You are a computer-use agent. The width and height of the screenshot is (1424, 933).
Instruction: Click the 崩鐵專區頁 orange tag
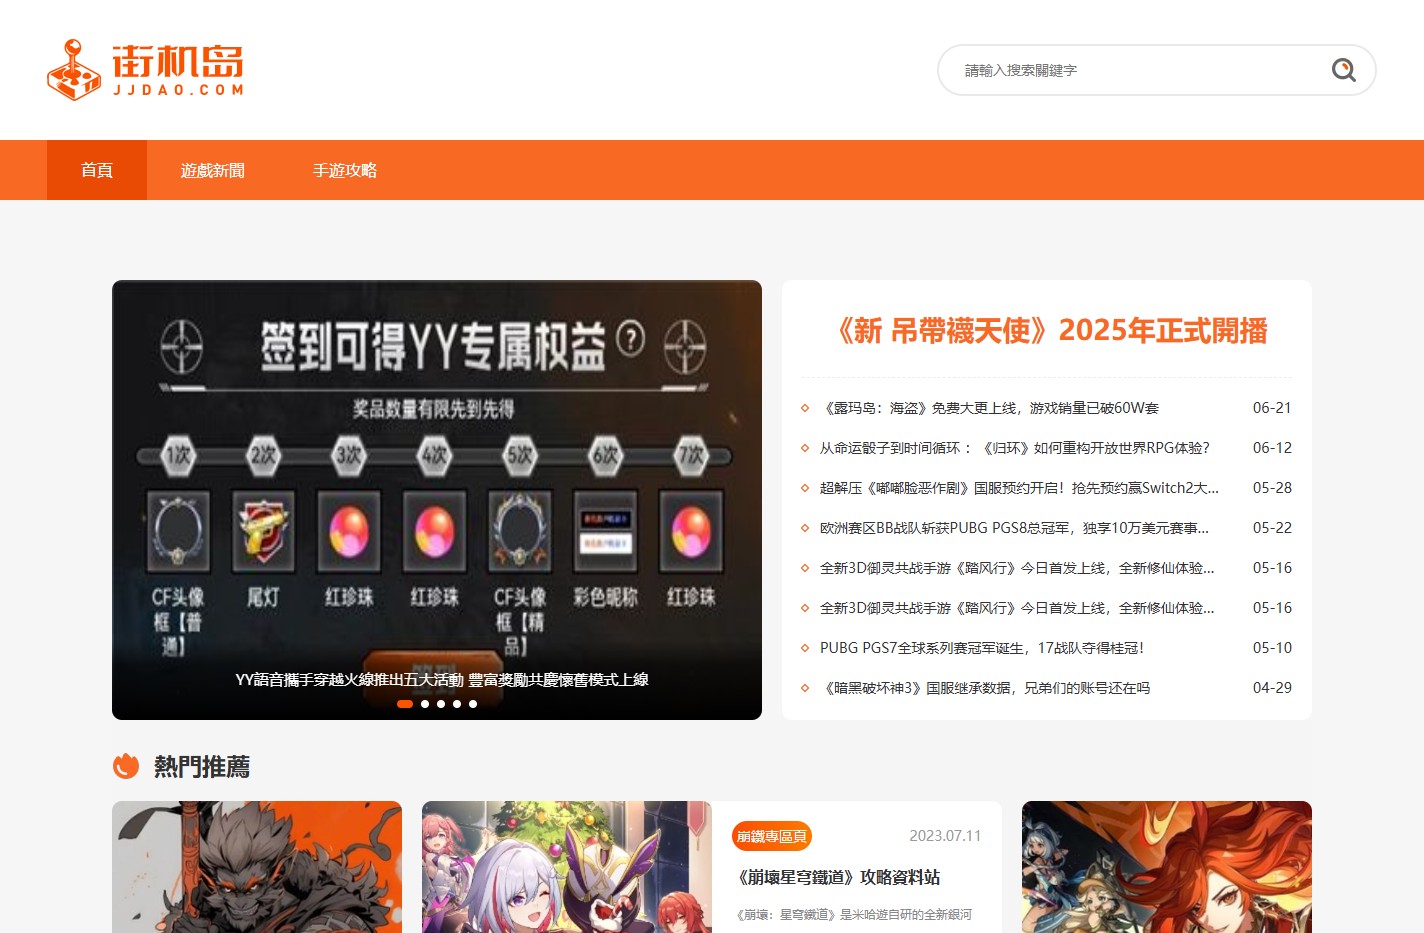coord(772,836)
